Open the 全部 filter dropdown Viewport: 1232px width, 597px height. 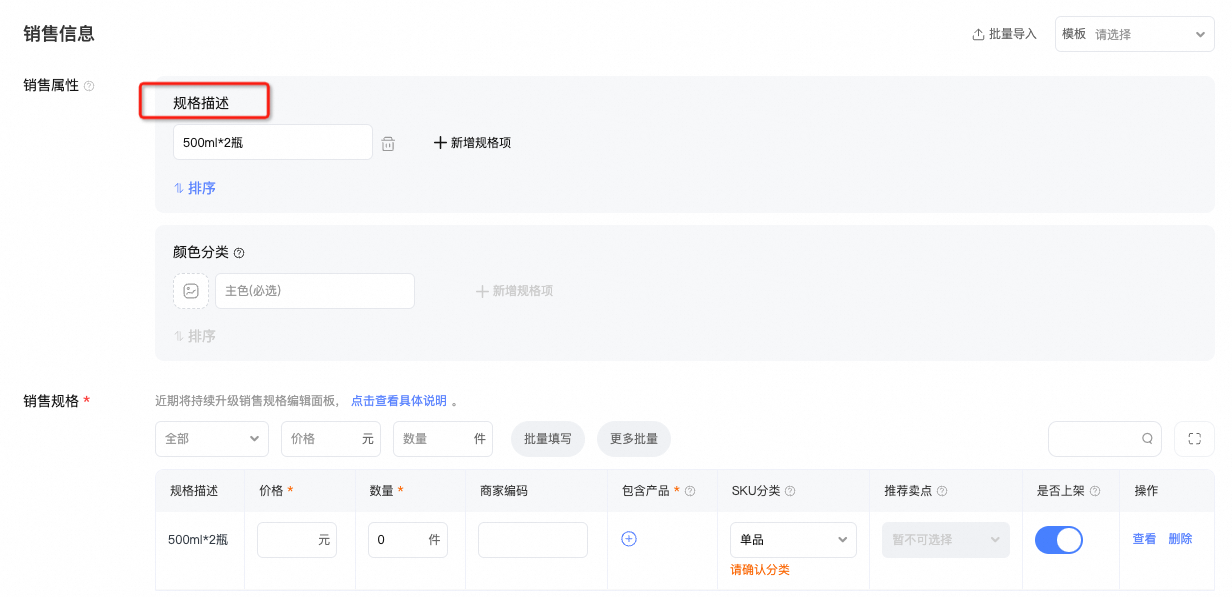(x=212, y=439)
